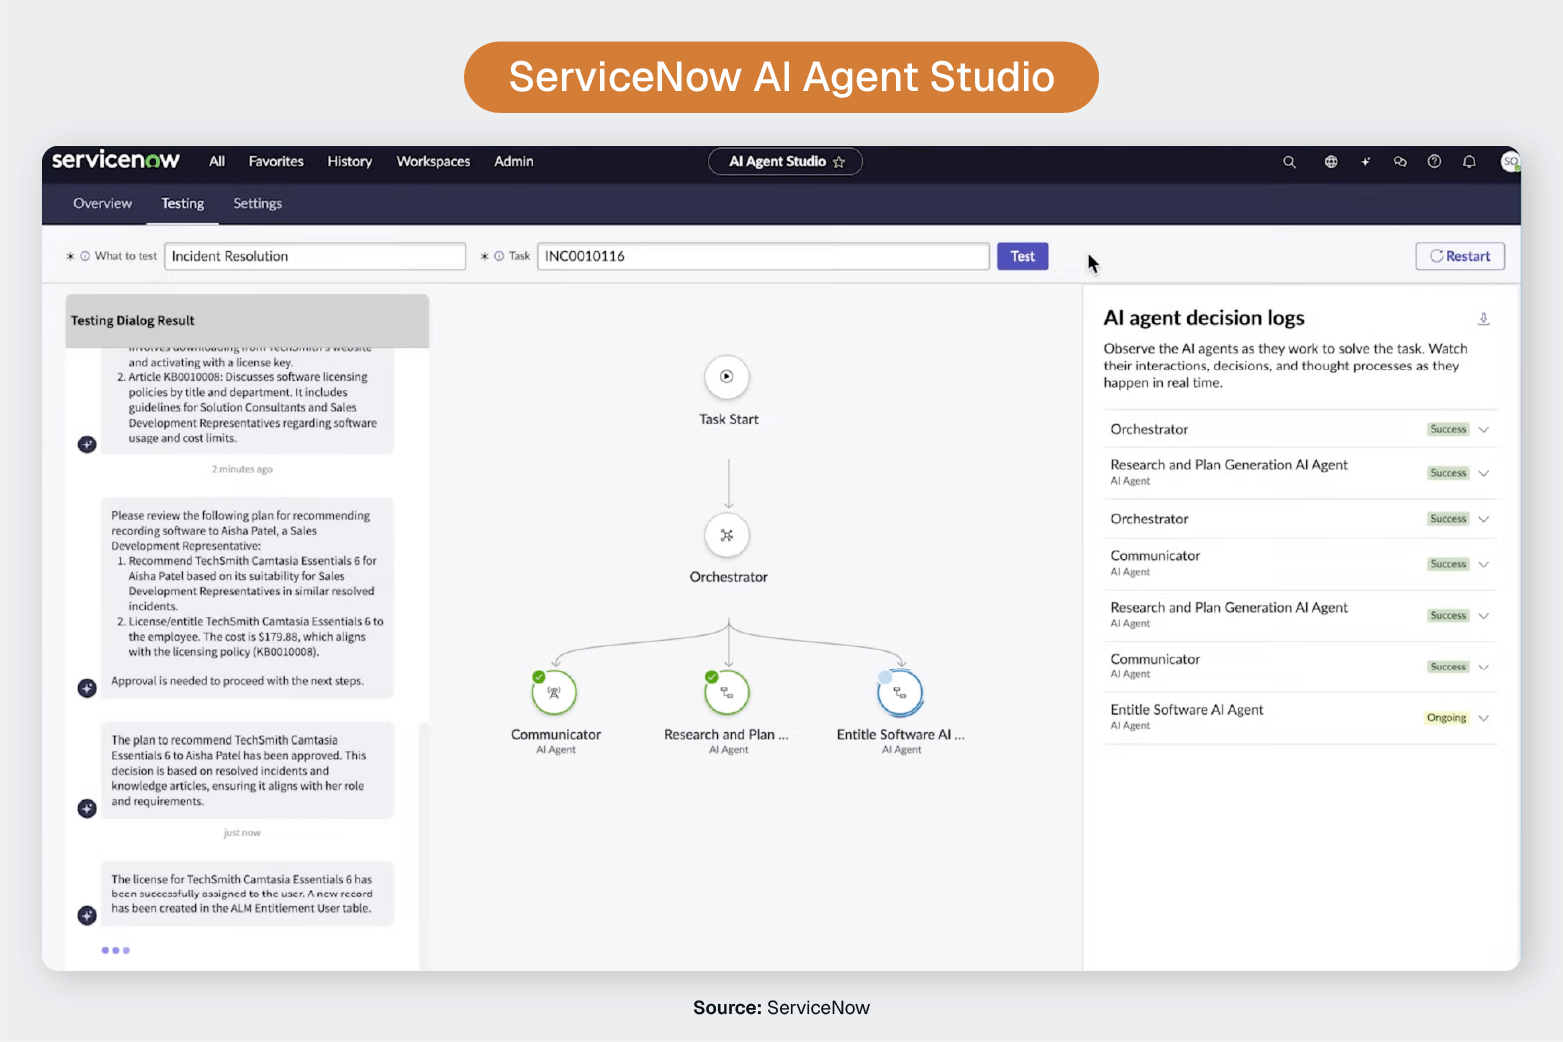Open the notifications bell icon
The image size is (1563, 1042).
(x=1469, y=161)
